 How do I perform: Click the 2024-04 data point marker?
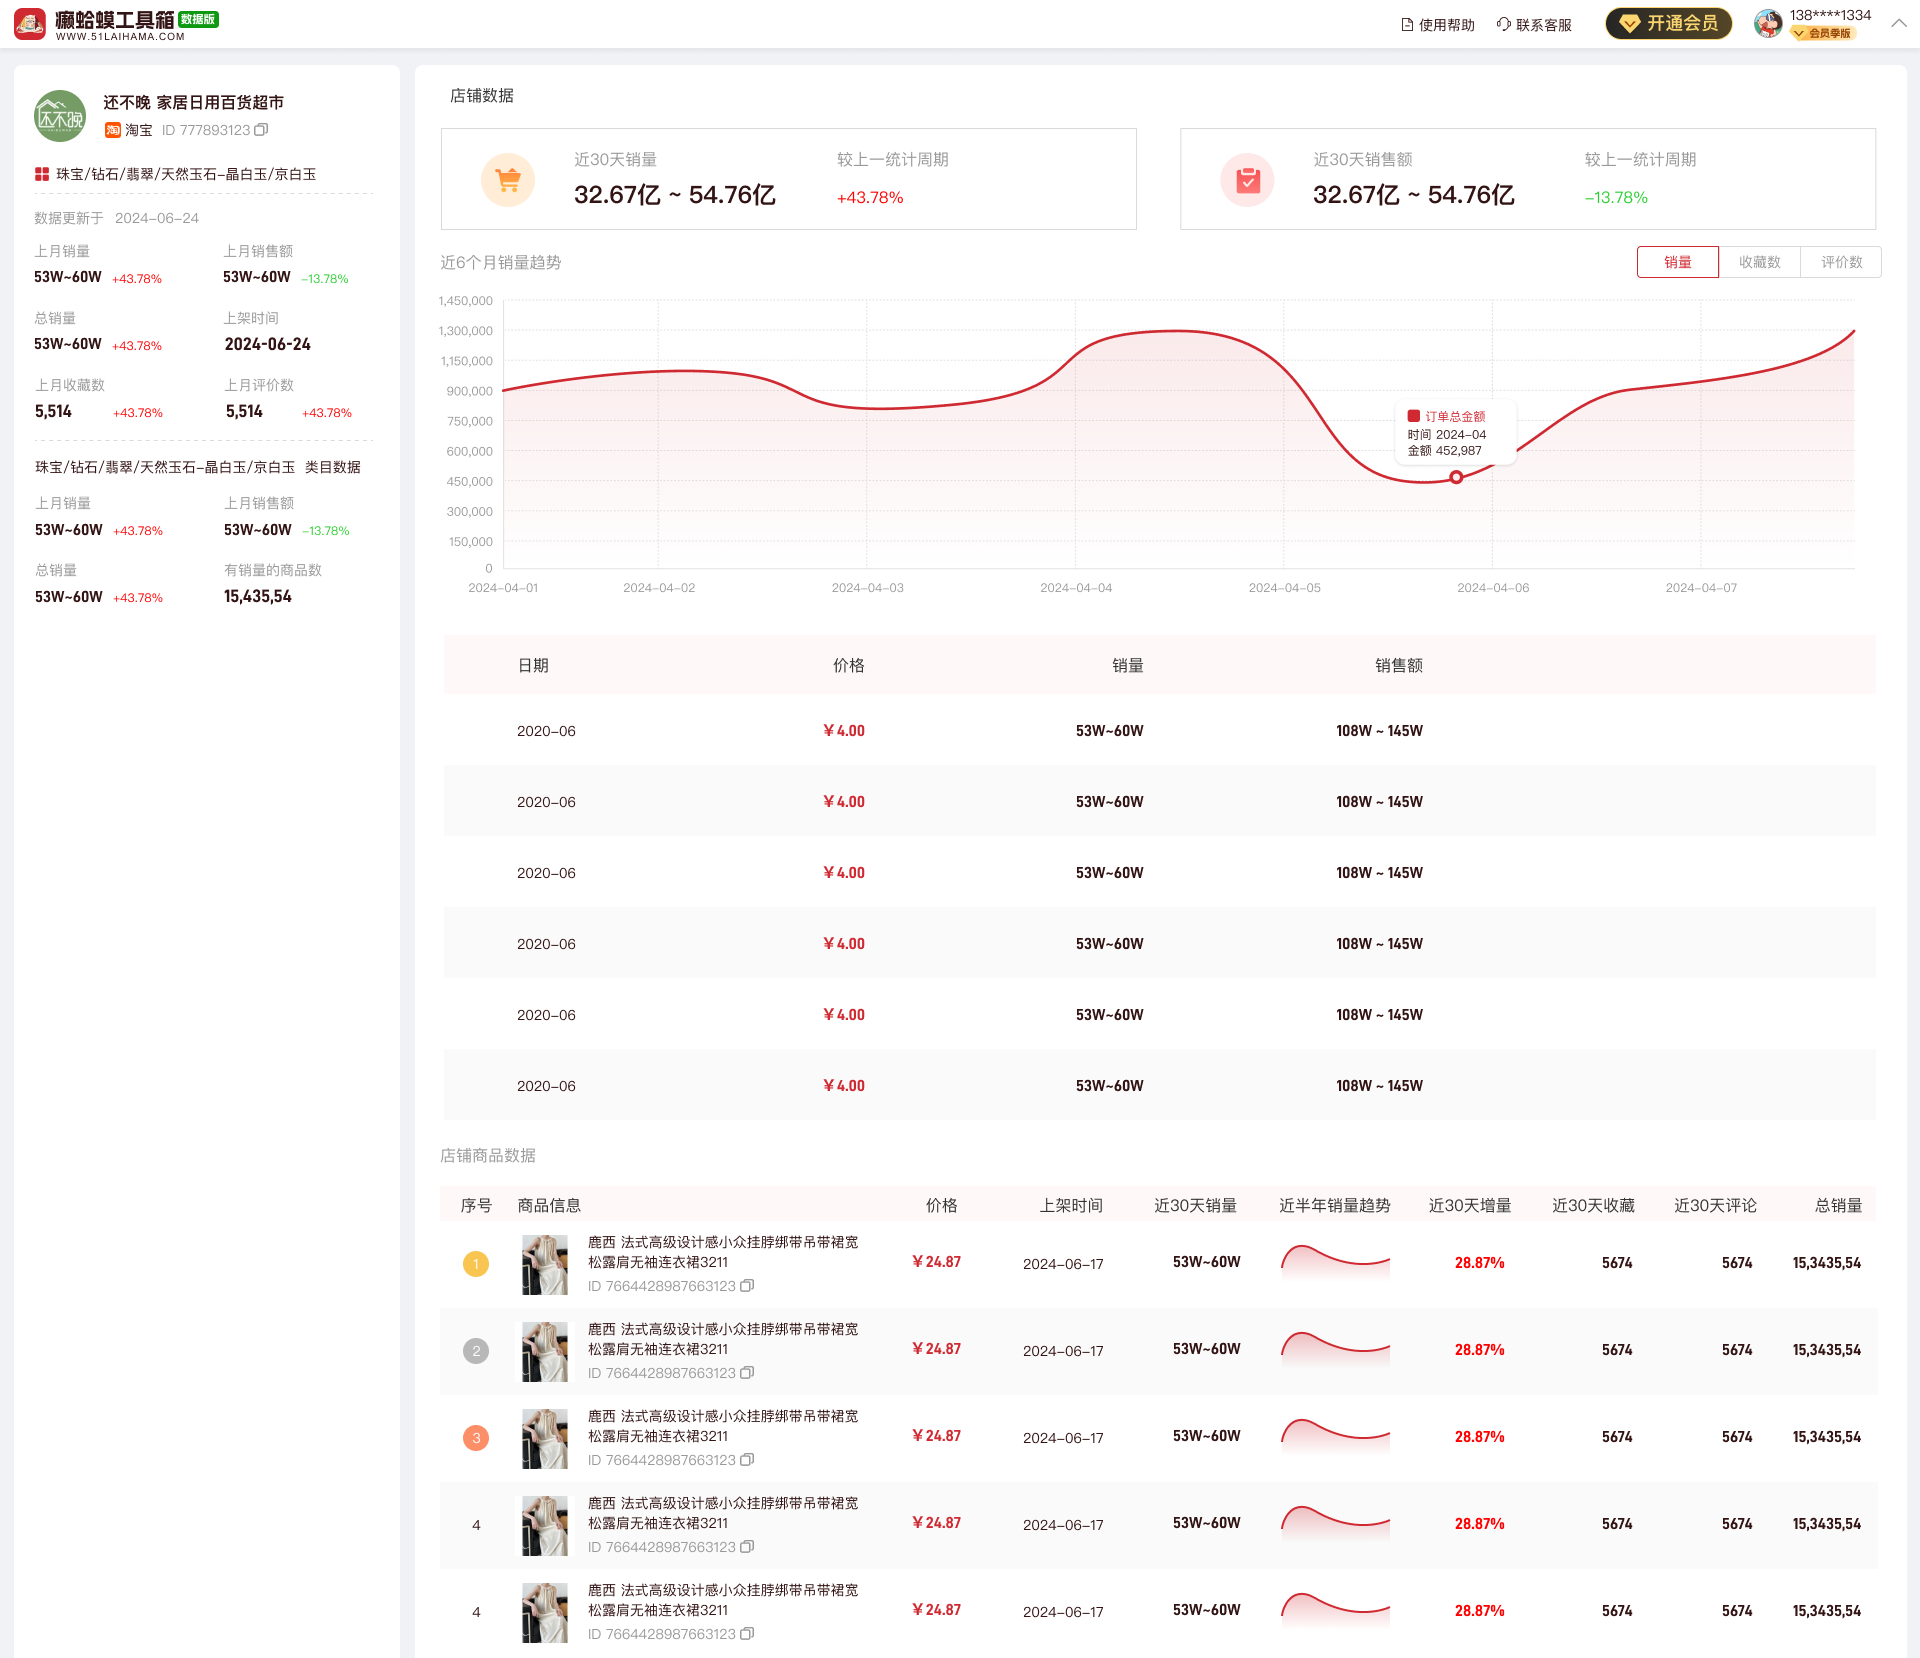1456,477
